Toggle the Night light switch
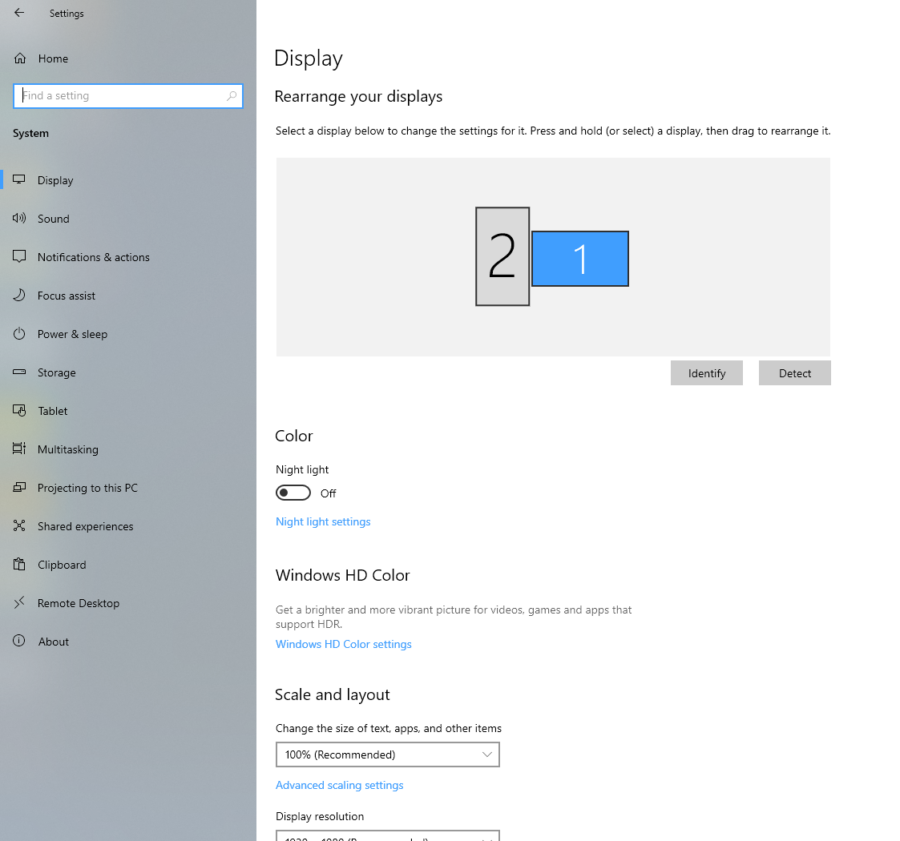Screen dimensions: 900x841 (x=293, y=493)
